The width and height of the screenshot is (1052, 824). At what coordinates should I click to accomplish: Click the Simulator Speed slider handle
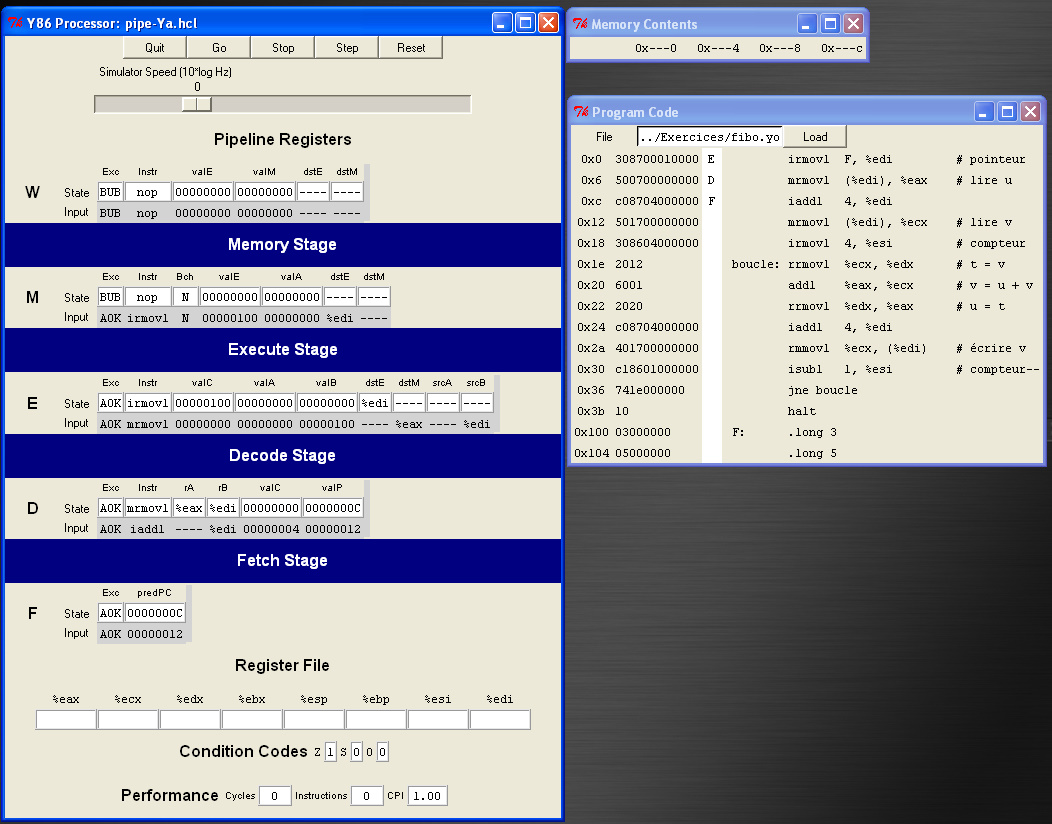point(197,104)
